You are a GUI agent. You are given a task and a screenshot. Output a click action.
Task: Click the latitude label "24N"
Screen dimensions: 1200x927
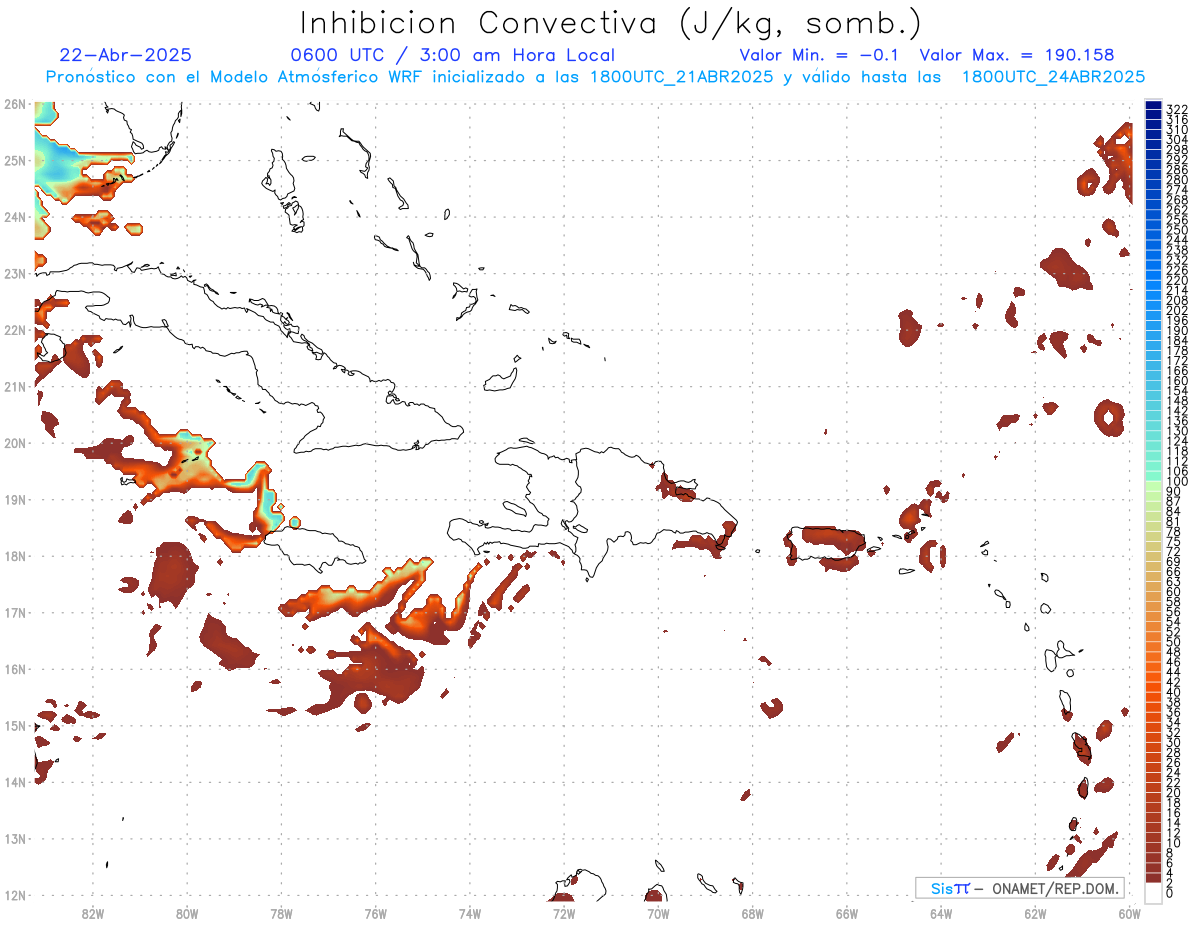point(14,217)
